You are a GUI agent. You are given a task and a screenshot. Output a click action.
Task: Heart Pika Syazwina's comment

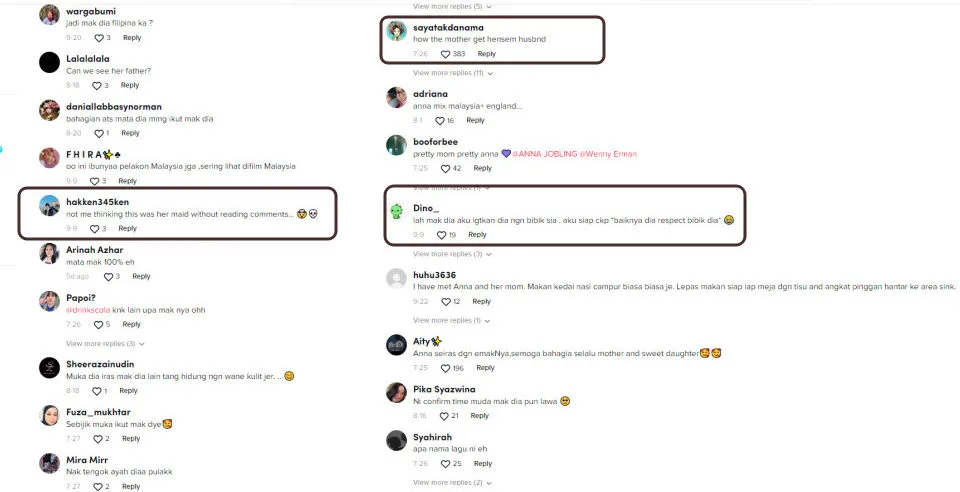pyautogui.click(x=444, y=416)
